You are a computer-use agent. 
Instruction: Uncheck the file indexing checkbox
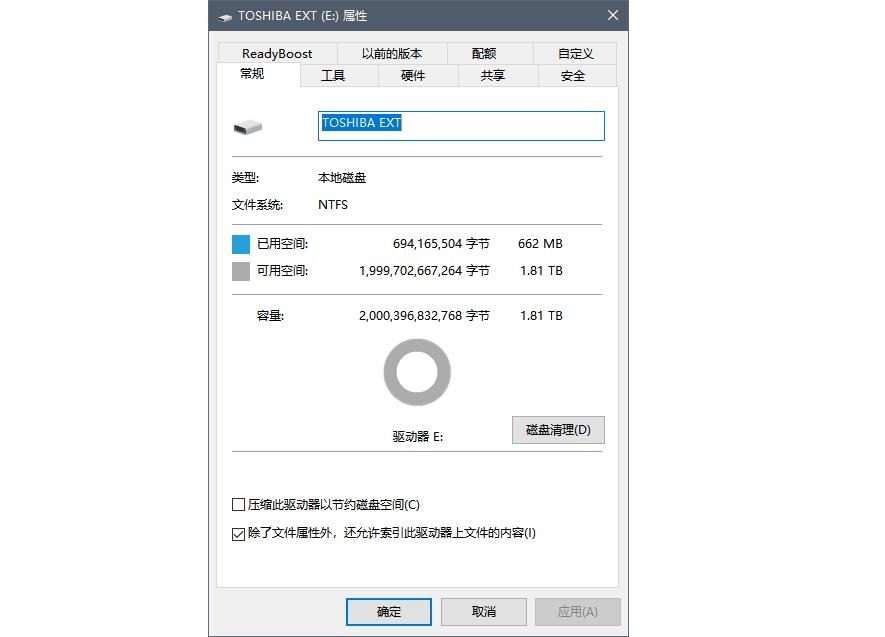[x=237, y=533]
